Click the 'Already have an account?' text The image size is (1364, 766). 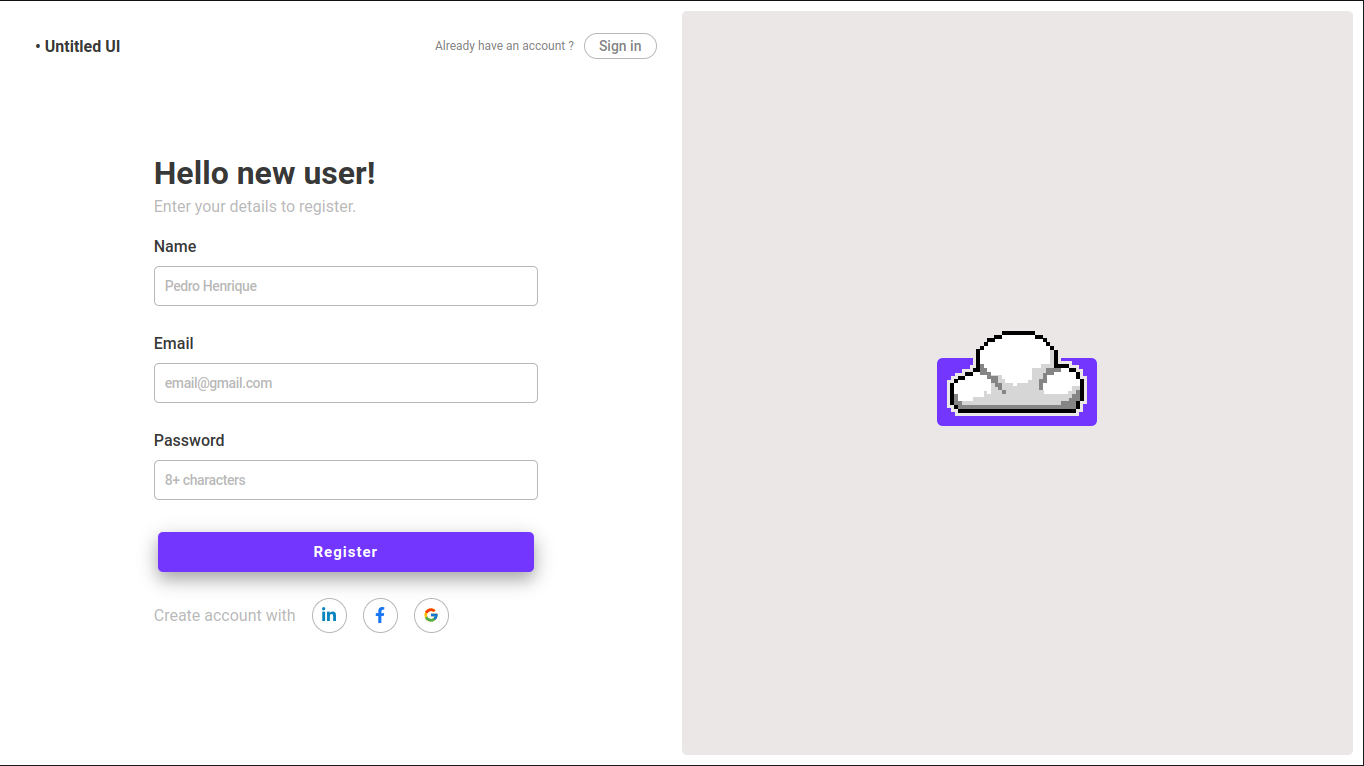pyautogui.click(x=503, y=45)
